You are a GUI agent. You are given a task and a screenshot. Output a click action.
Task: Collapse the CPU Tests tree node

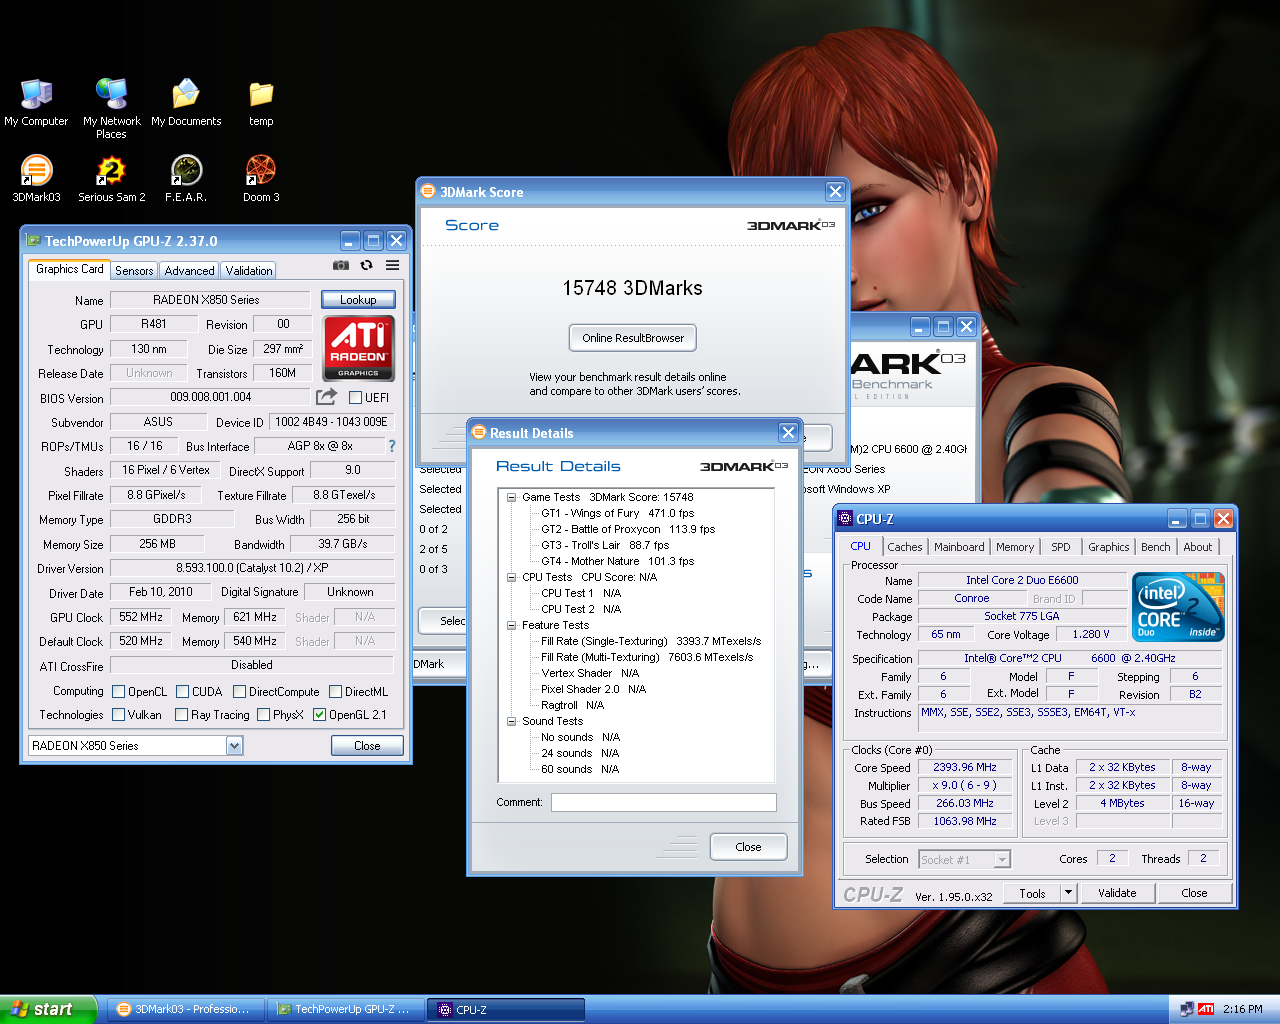[511, 577]
